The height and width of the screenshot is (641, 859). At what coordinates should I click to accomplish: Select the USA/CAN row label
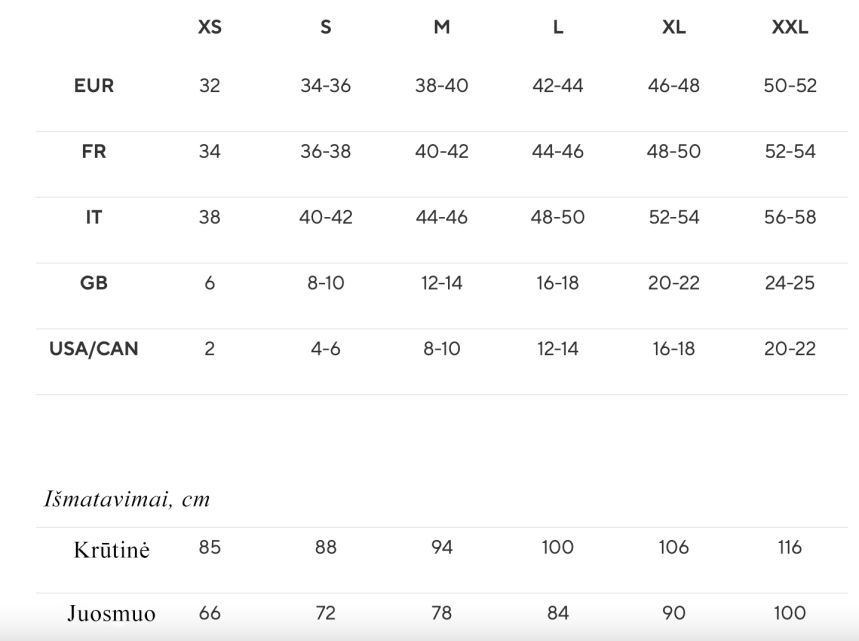(x=94, y=348)
